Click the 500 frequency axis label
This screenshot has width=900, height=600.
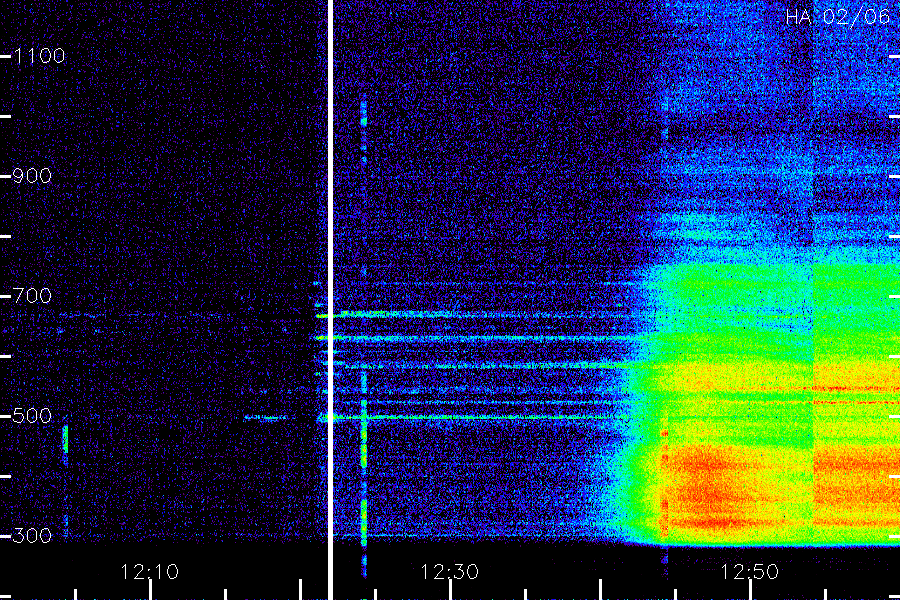pyautogui.click(x=32, y=416)
